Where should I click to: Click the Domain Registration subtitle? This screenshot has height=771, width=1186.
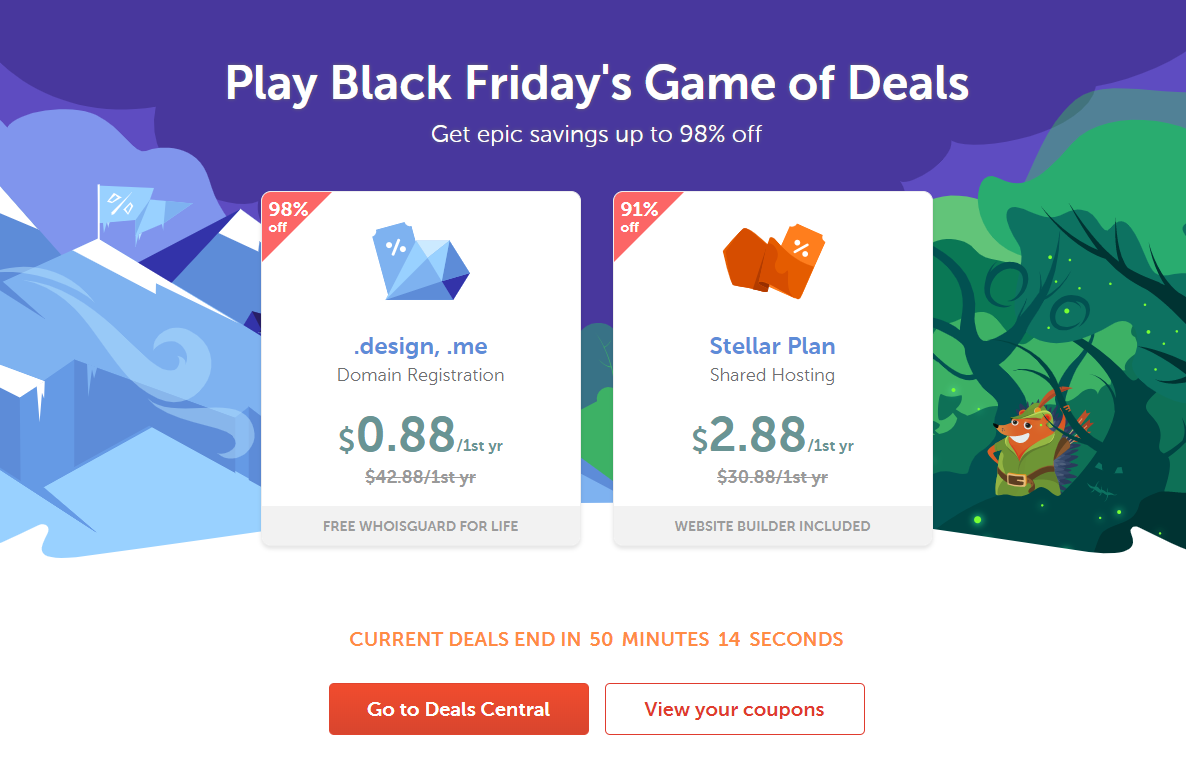coord(421,376)
